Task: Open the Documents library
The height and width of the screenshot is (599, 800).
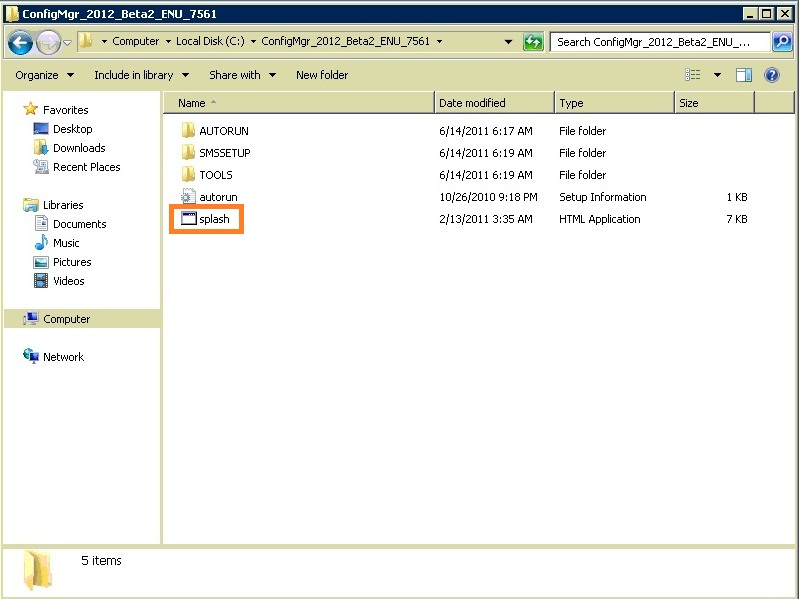Action: click(x=79, y=224)
